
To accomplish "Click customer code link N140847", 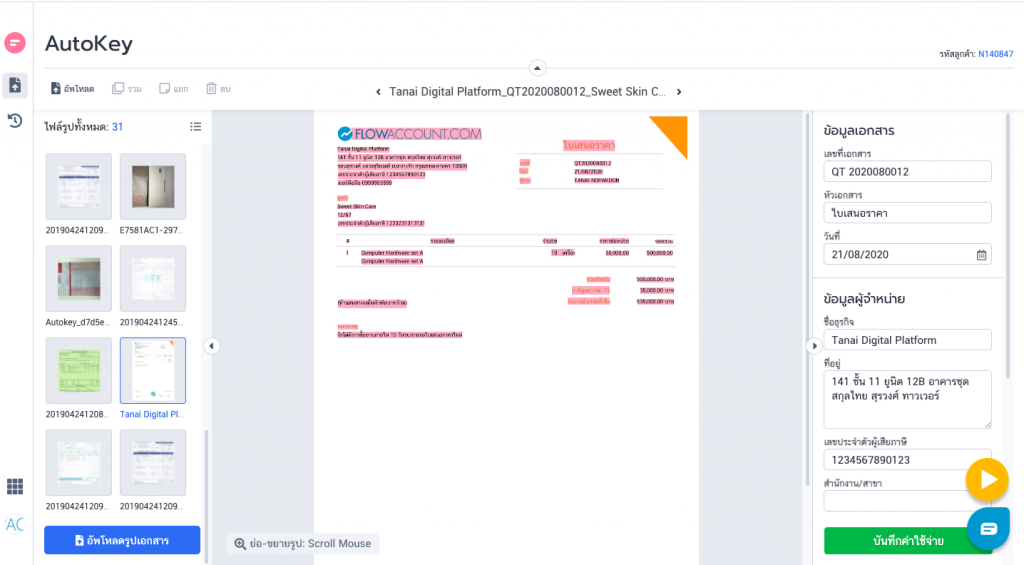I will pos(996,54).
